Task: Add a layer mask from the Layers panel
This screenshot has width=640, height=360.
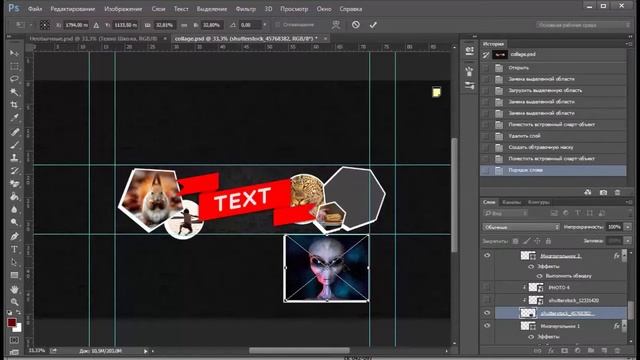Action: click(x=564, y=351)
